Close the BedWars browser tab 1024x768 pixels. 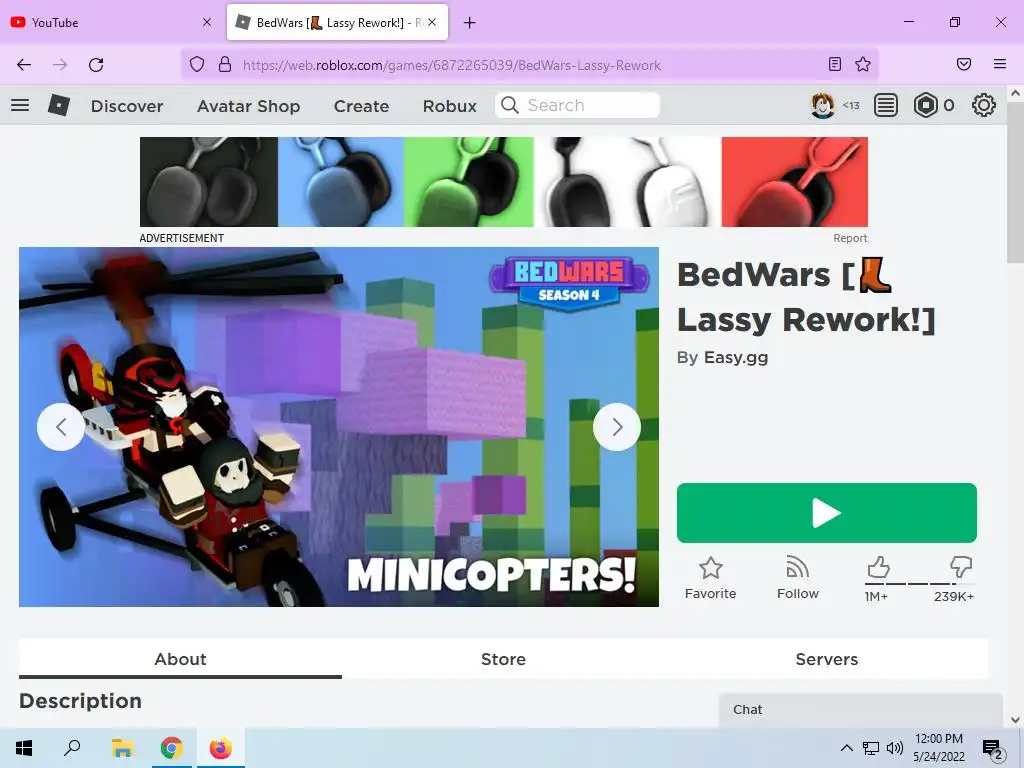pos(432,22)
